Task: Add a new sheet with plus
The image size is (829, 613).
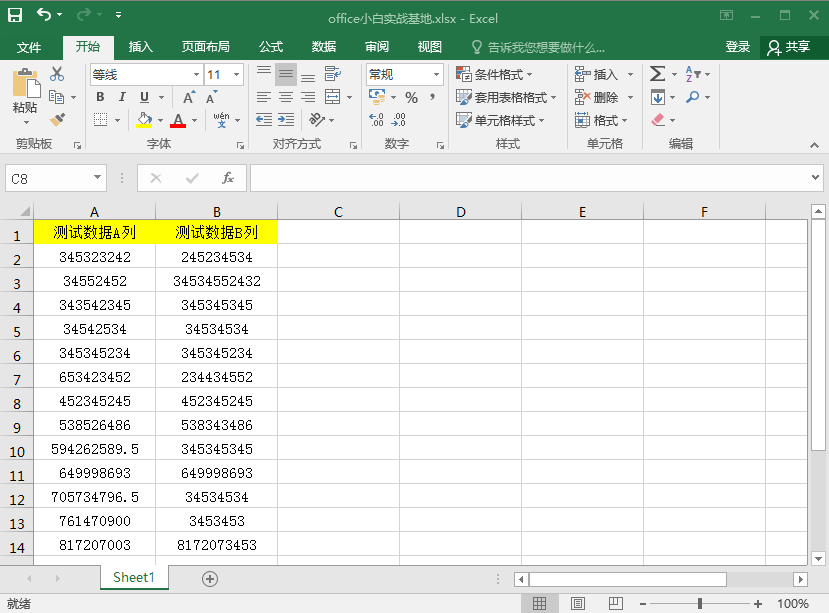Action: [210, 579]
